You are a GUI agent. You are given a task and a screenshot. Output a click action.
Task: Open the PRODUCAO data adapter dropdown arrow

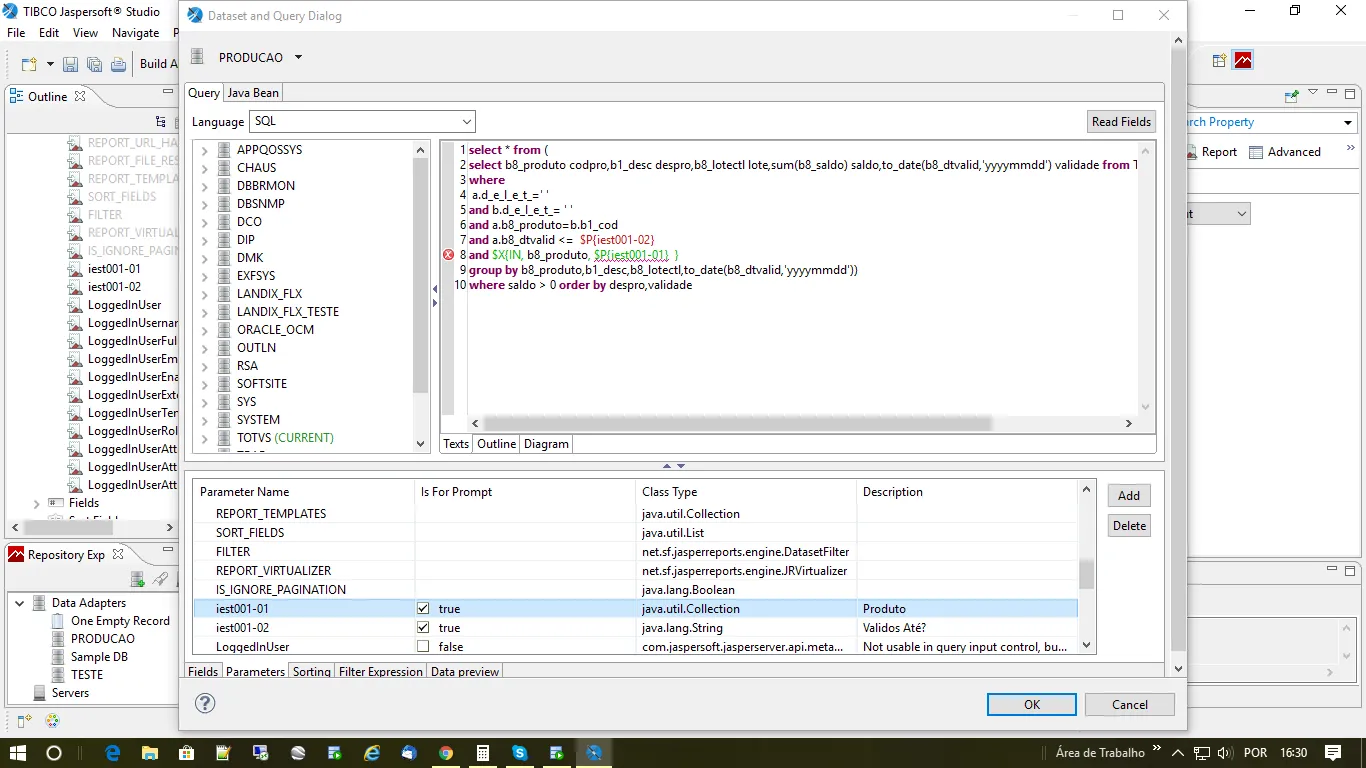[298, 58]
